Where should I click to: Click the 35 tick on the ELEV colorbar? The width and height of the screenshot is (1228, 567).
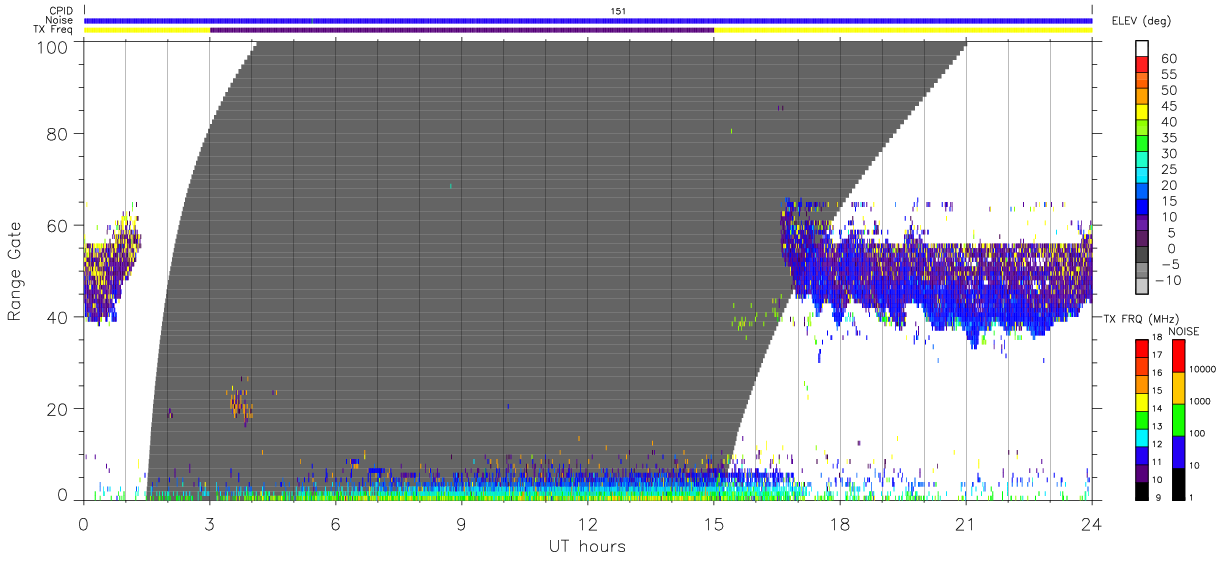click(x=1167, y=138)
